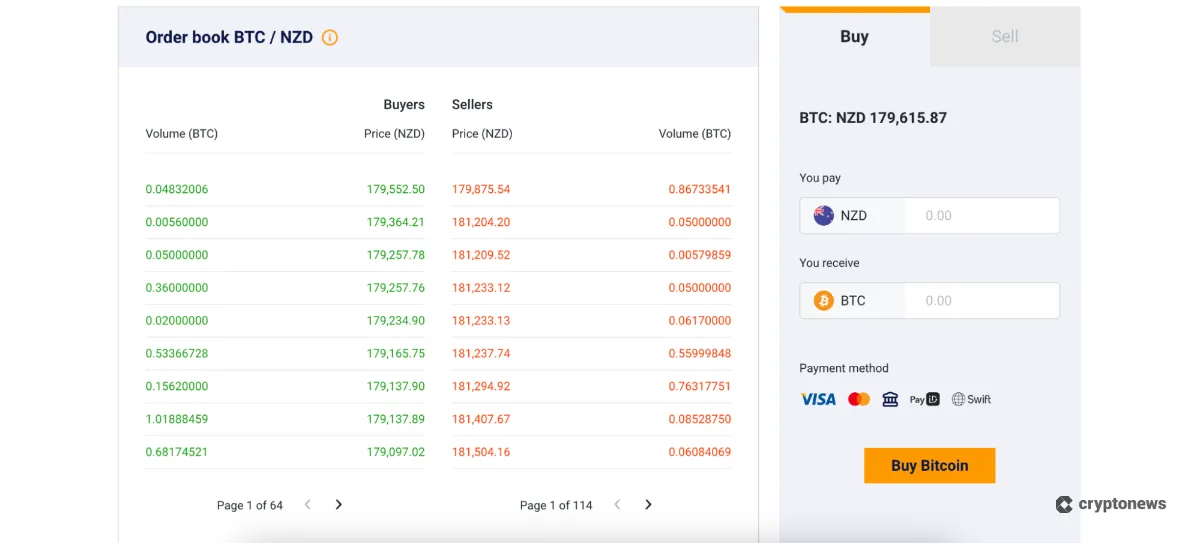The width and height of the screenshot is (1200, 543).
Task: Click buyer price 179,257.78
Action: (396, 255)
